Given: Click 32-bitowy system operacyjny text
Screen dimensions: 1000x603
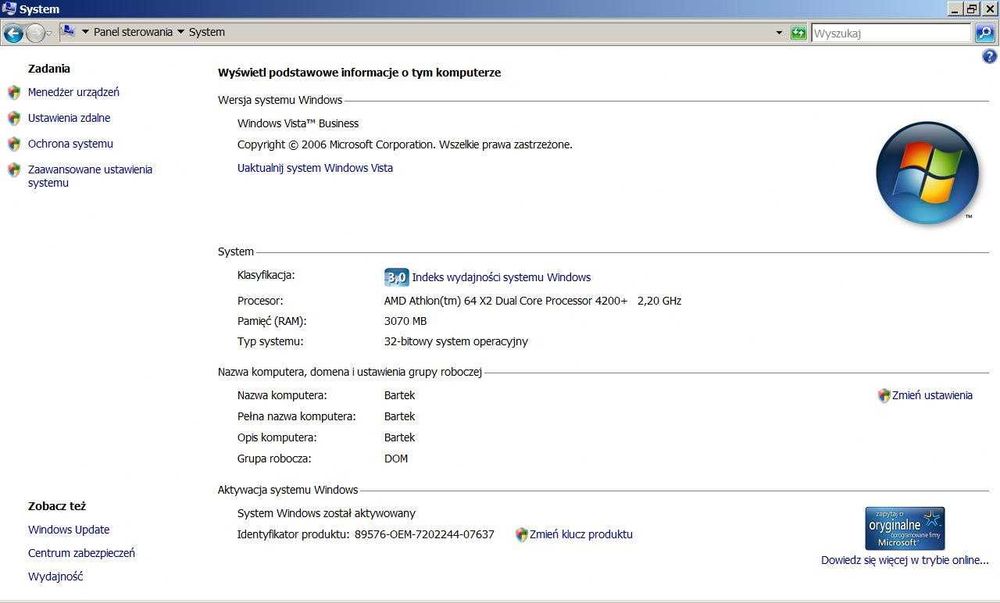Looking at the screenshot, I should (456, 342).
